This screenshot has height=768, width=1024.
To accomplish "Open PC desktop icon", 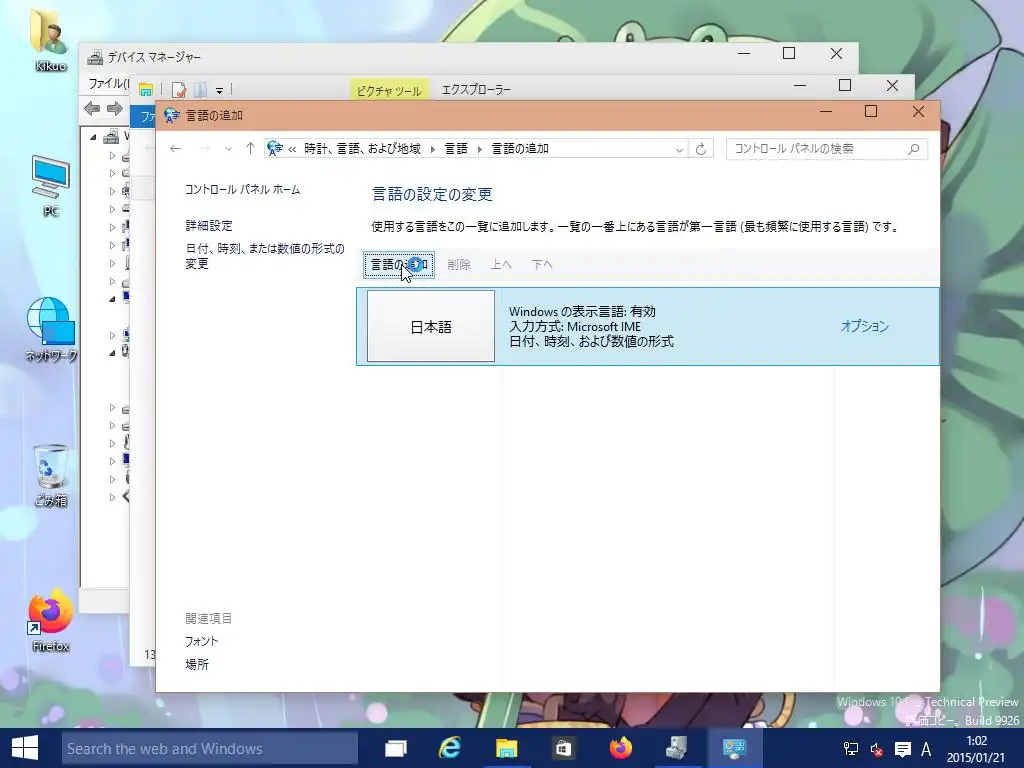I will pos(50,186).
